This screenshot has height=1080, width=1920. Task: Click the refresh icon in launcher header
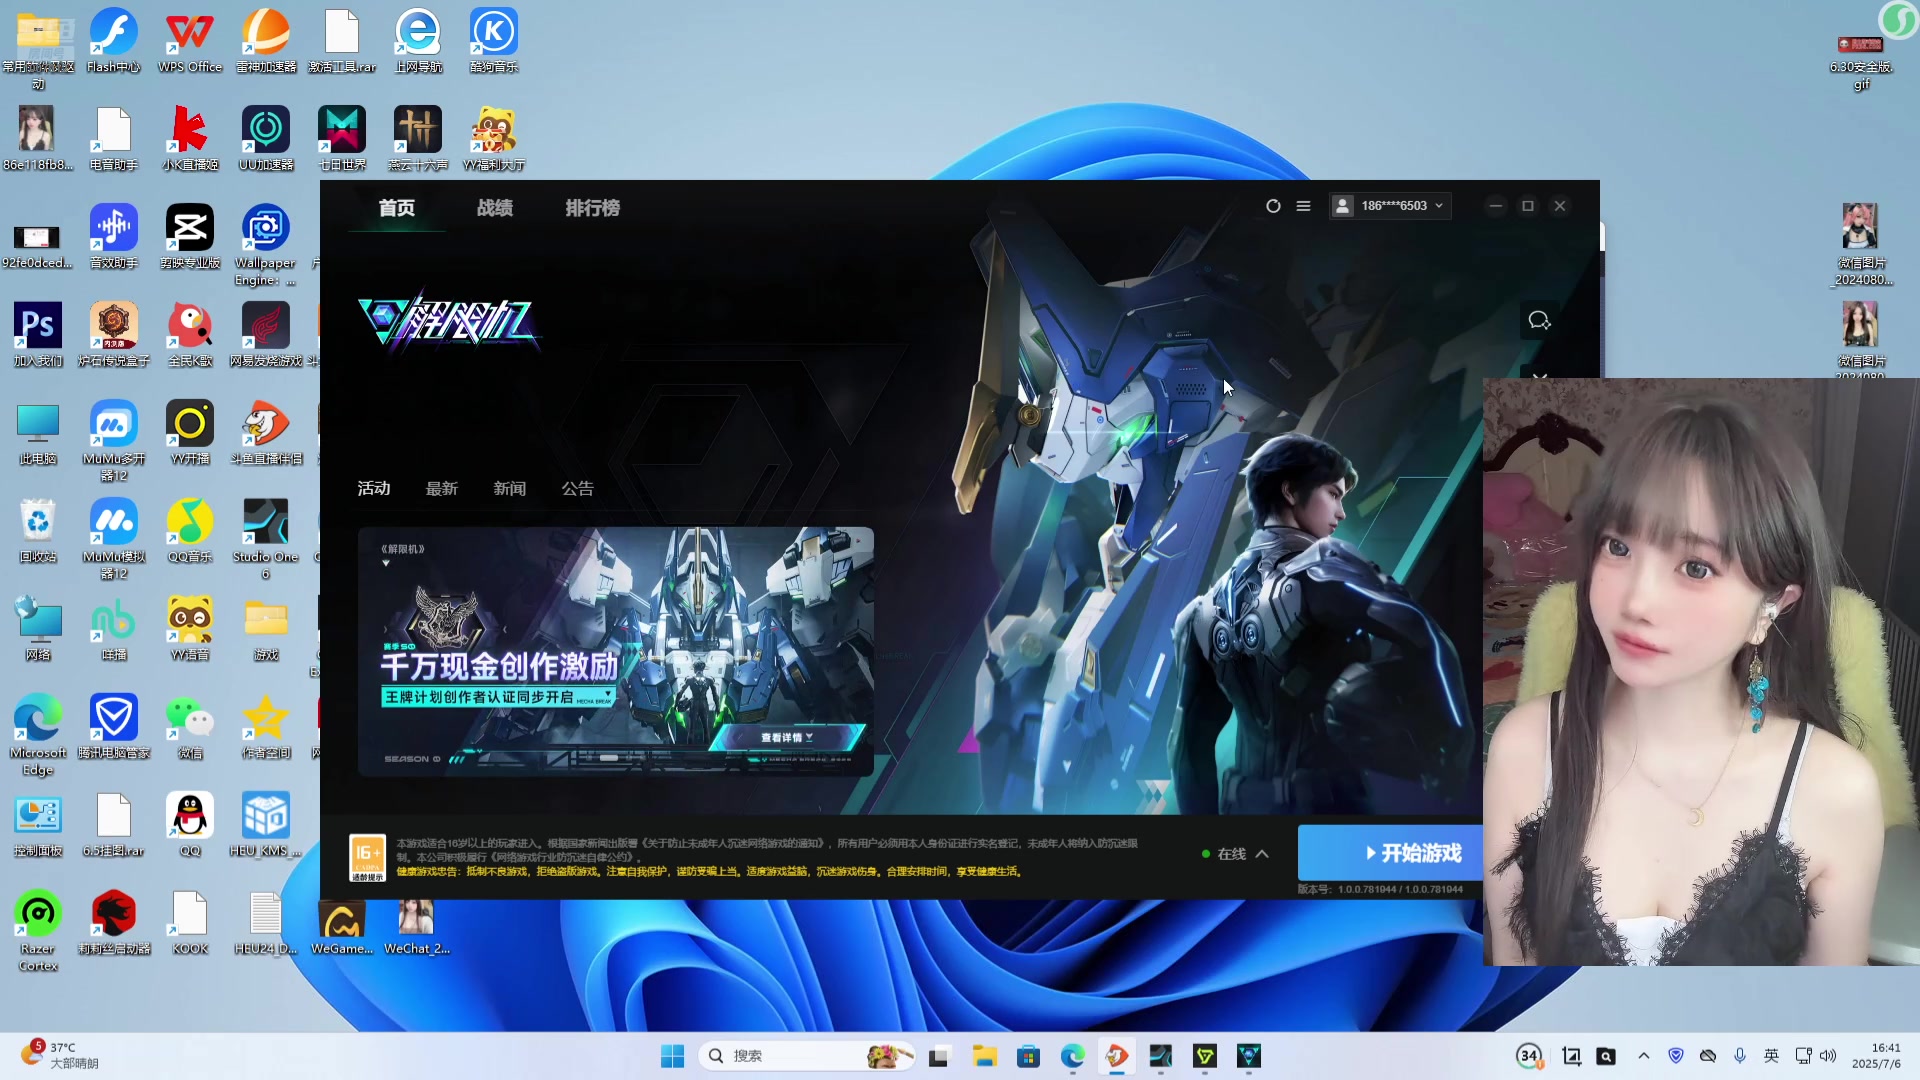coord(1273,206)
